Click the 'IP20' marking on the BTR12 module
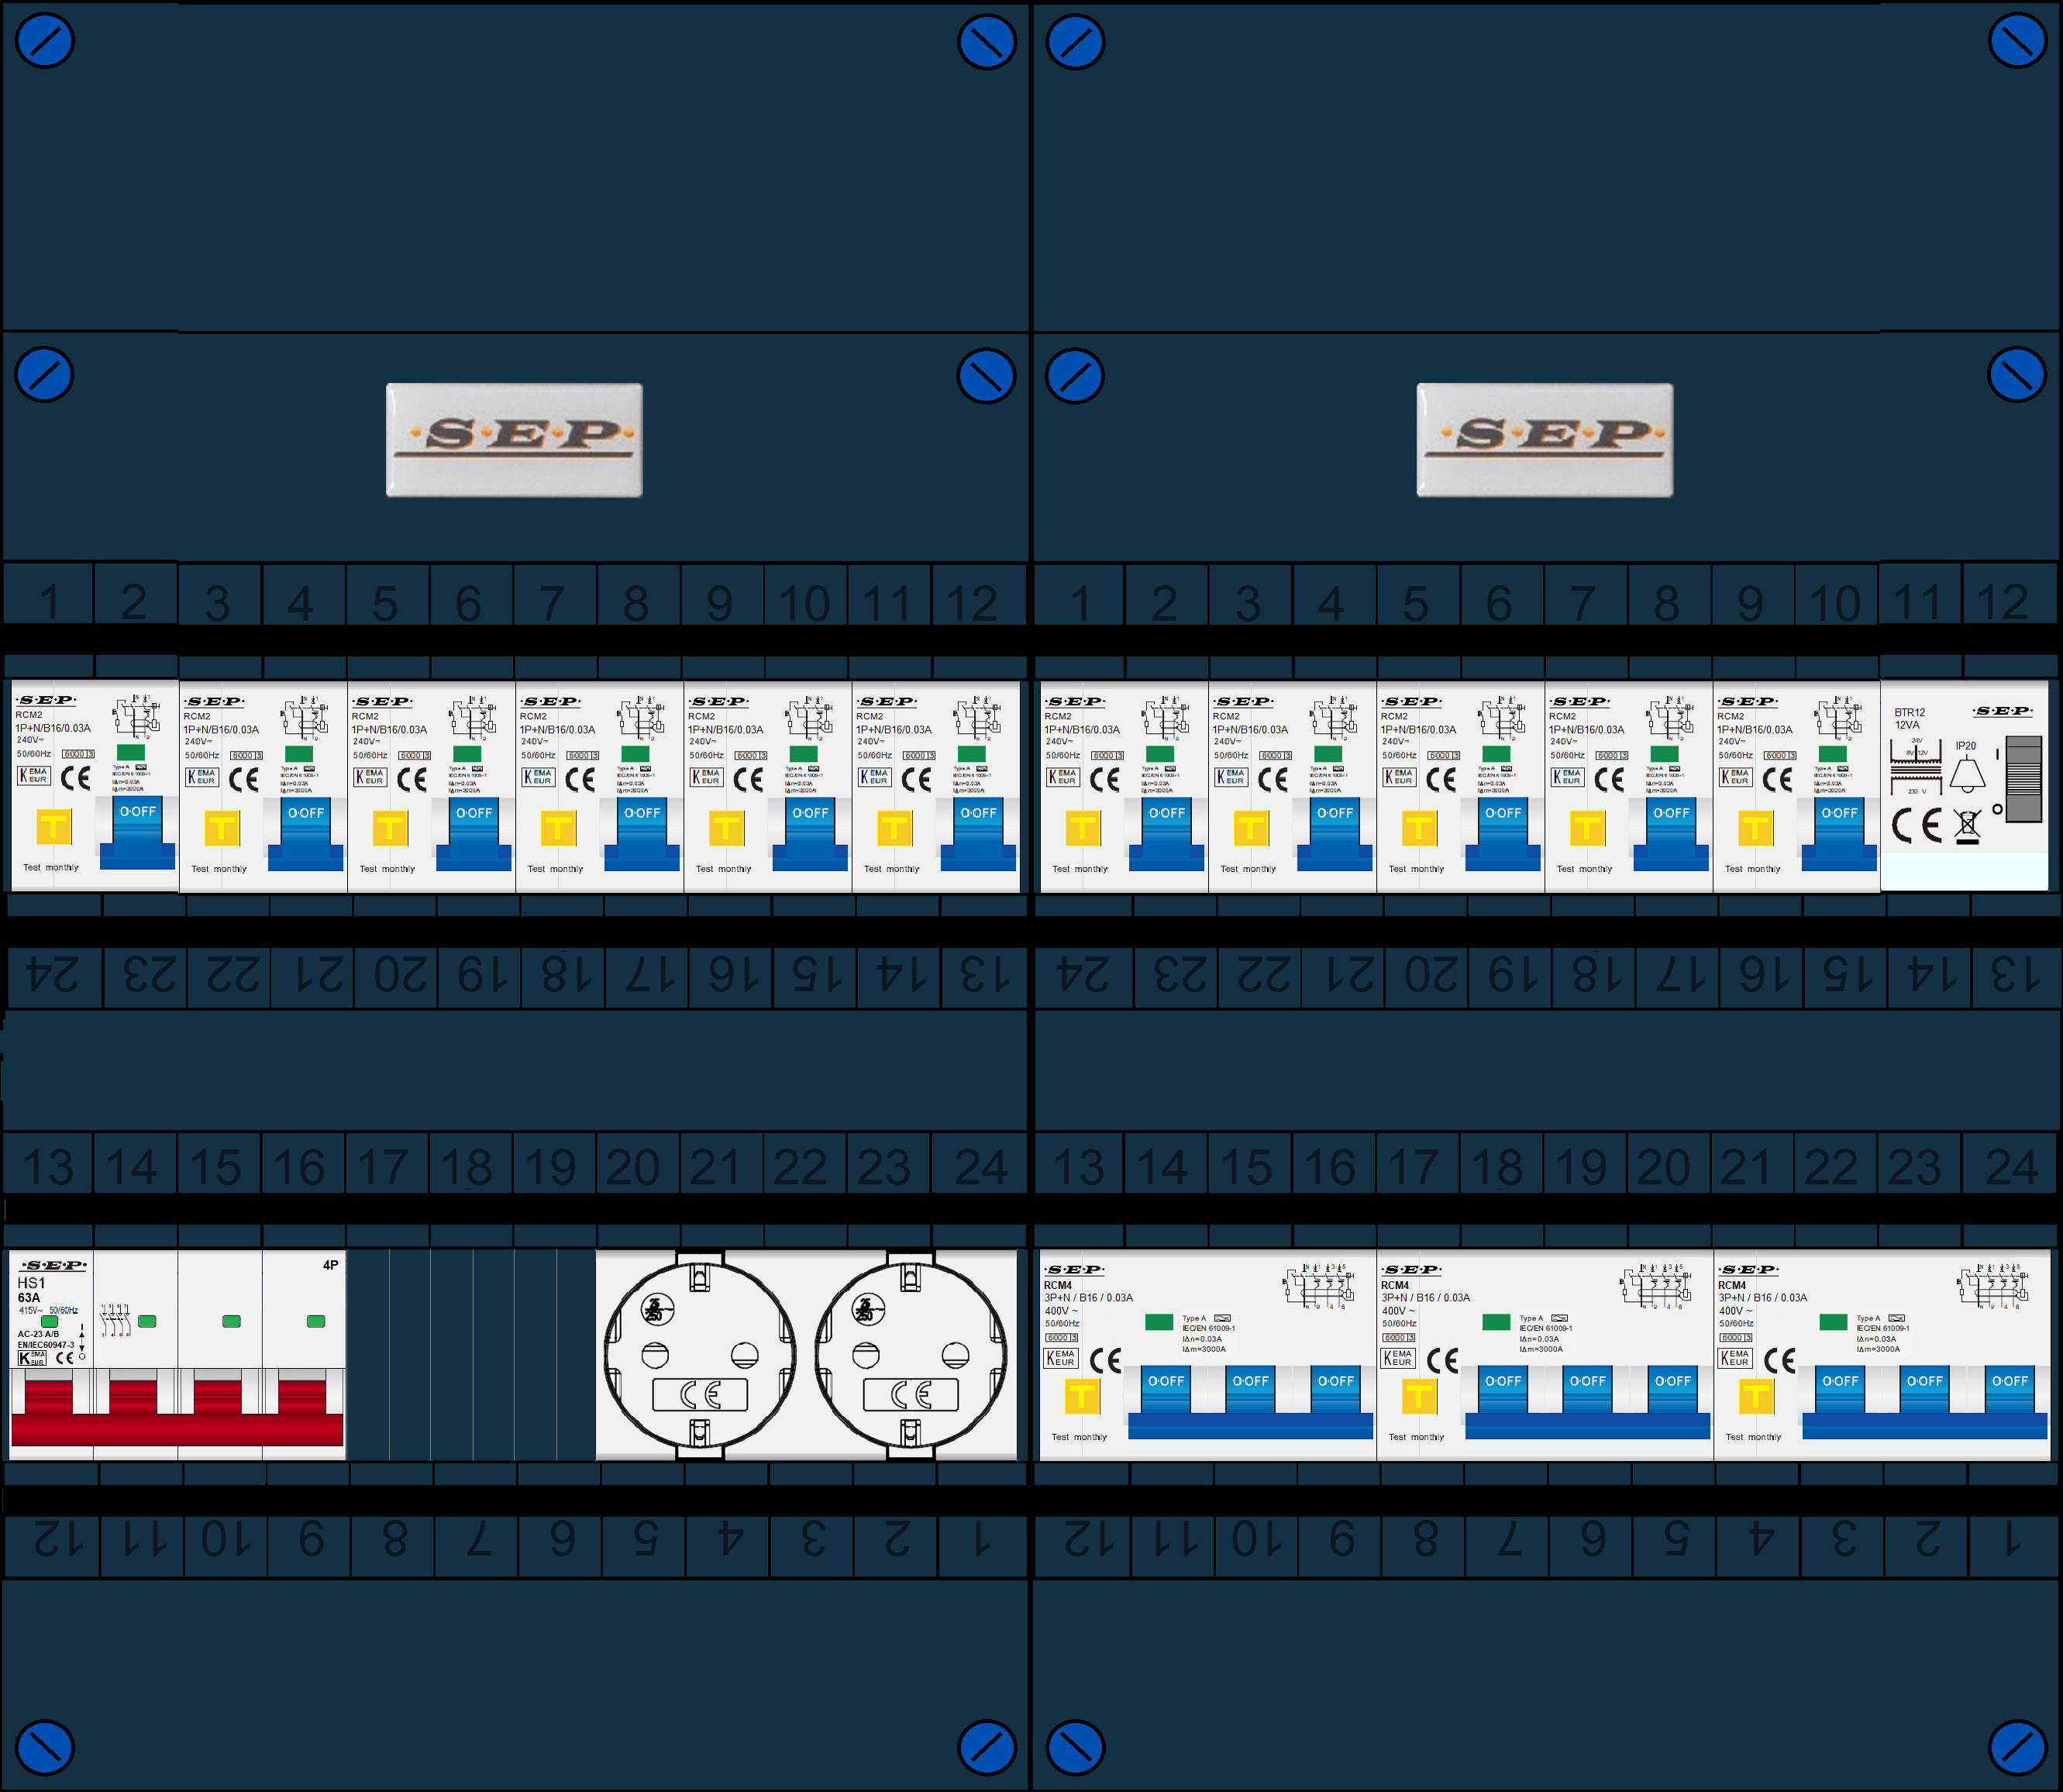This screenshot has width=2063, height=1792. [x=1966, y=746]
